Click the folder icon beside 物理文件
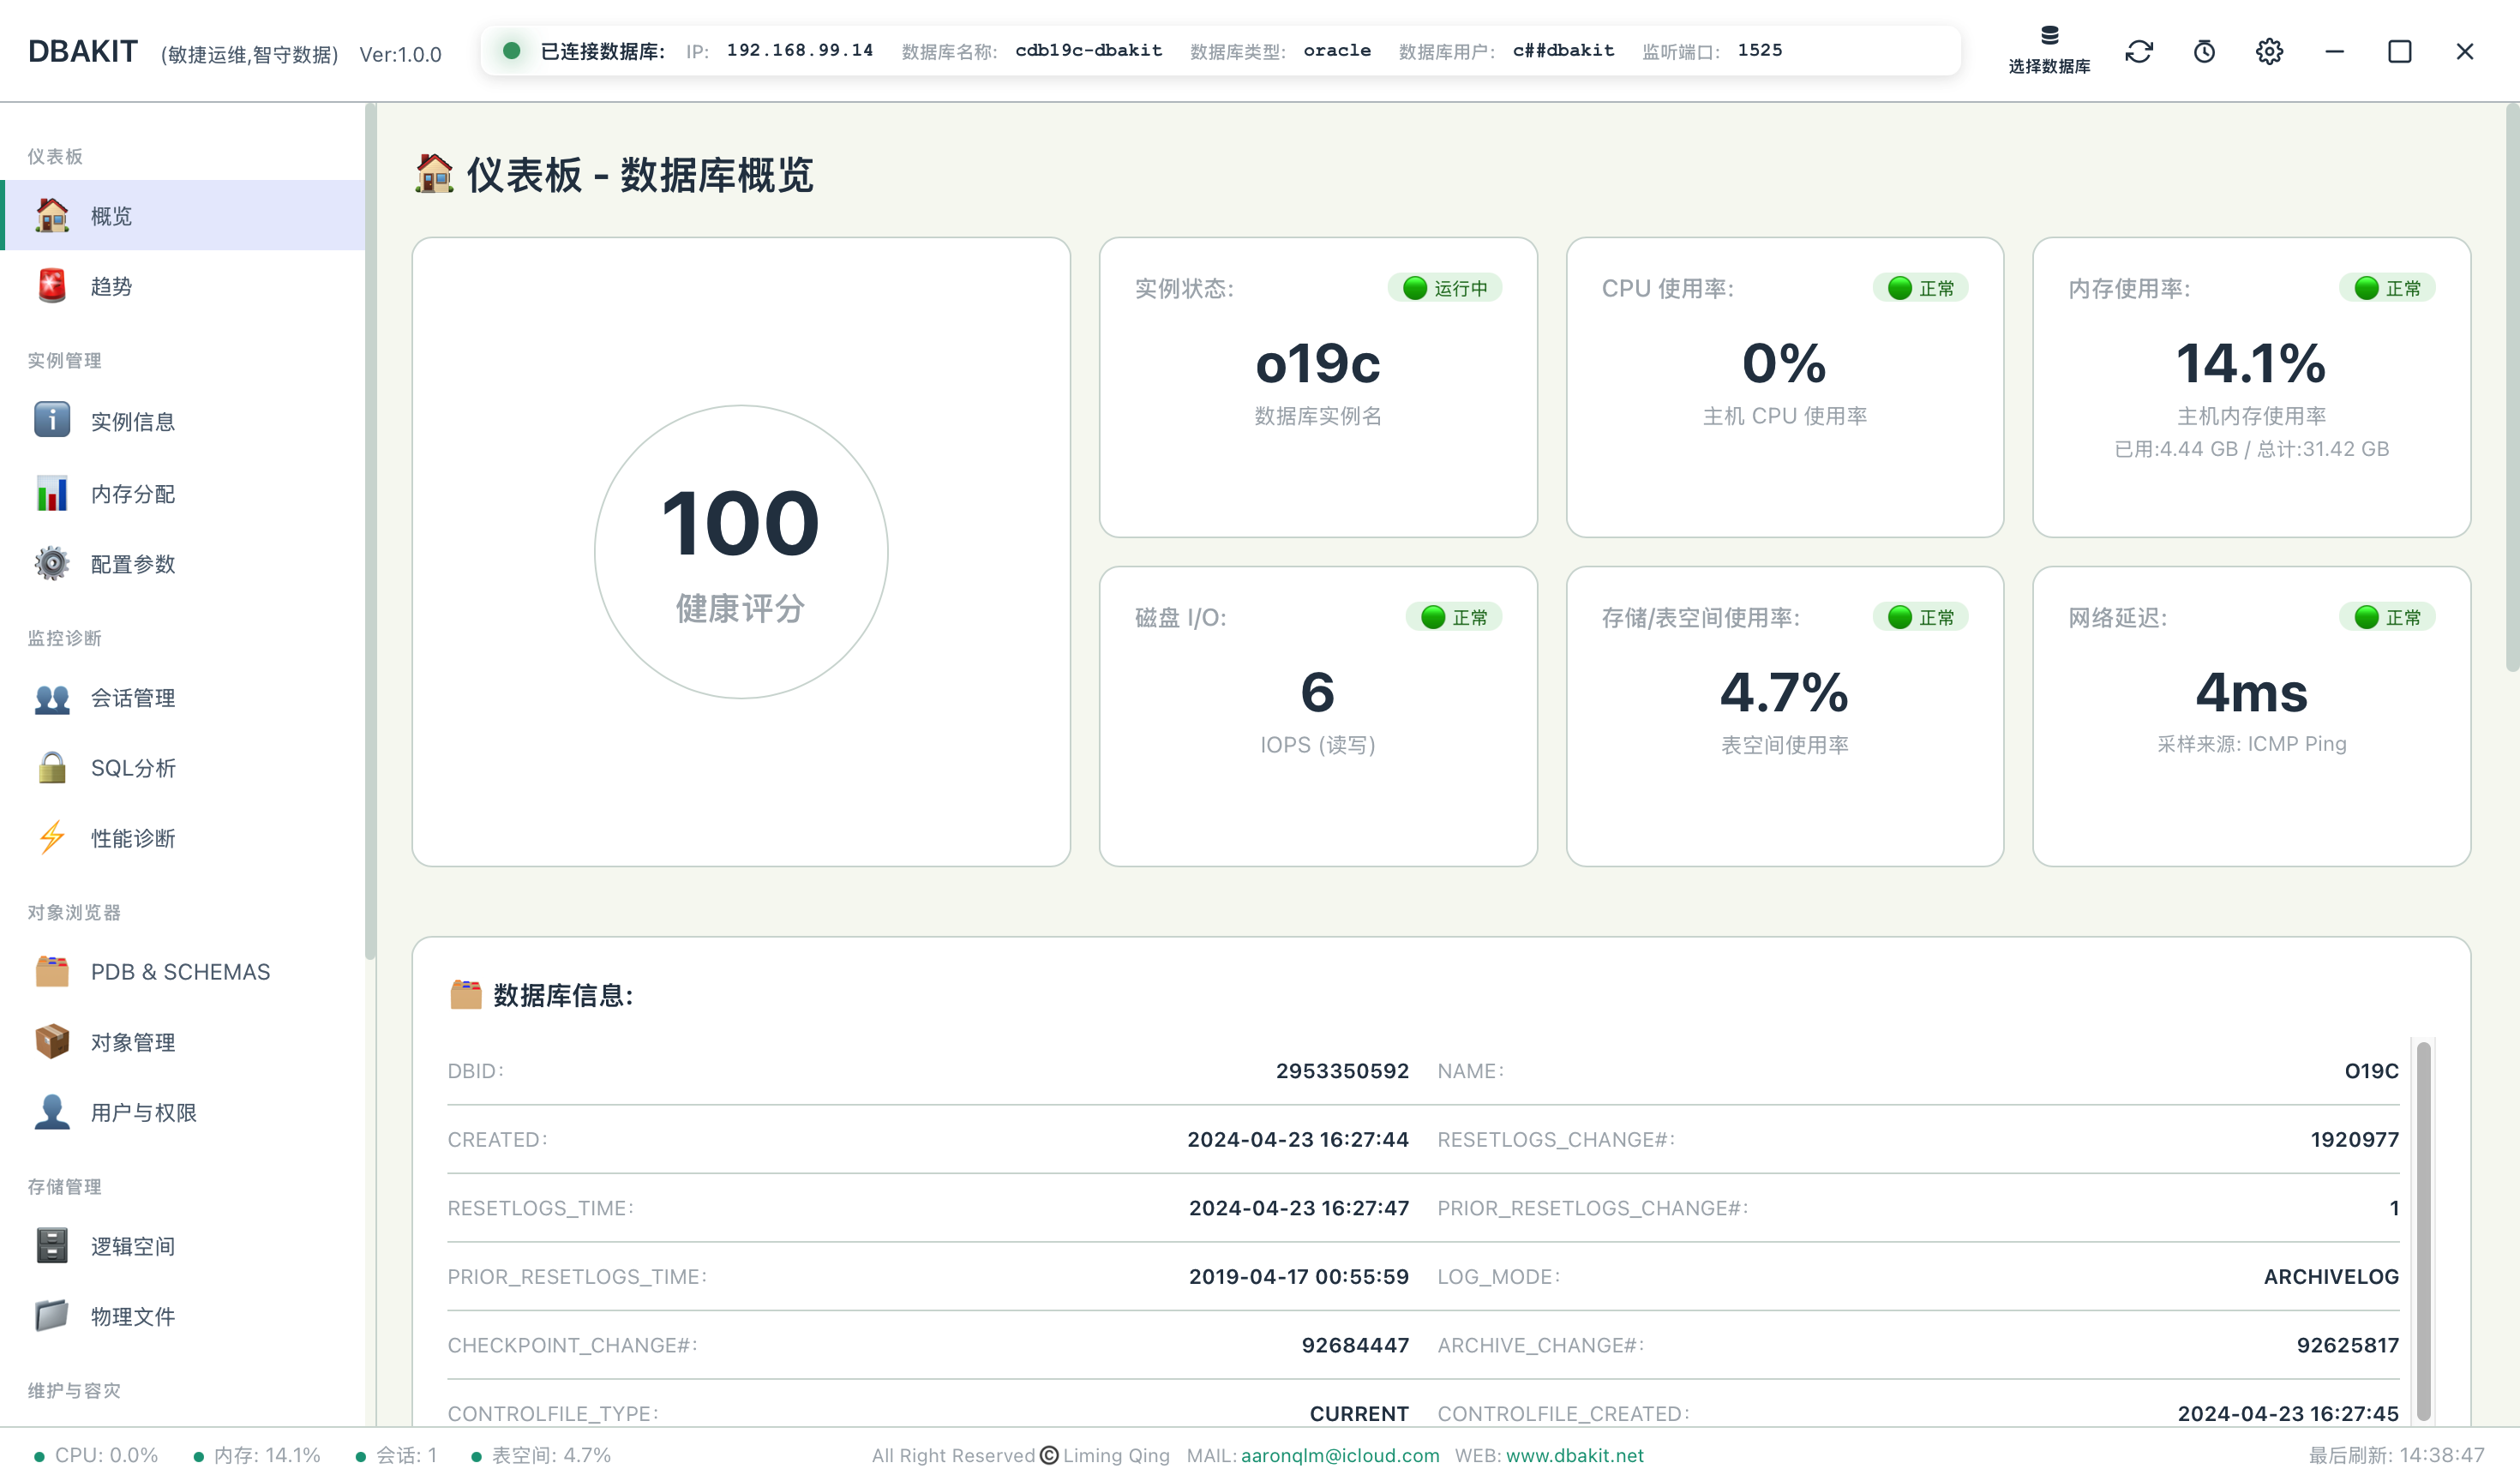Screen dimensions: 2520x1481 coord(52,1315)
